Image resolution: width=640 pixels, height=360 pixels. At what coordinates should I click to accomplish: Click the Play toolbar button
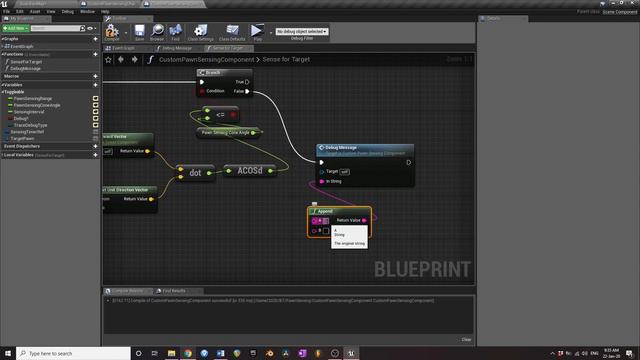pyautogui.click(x=257, y=32)
